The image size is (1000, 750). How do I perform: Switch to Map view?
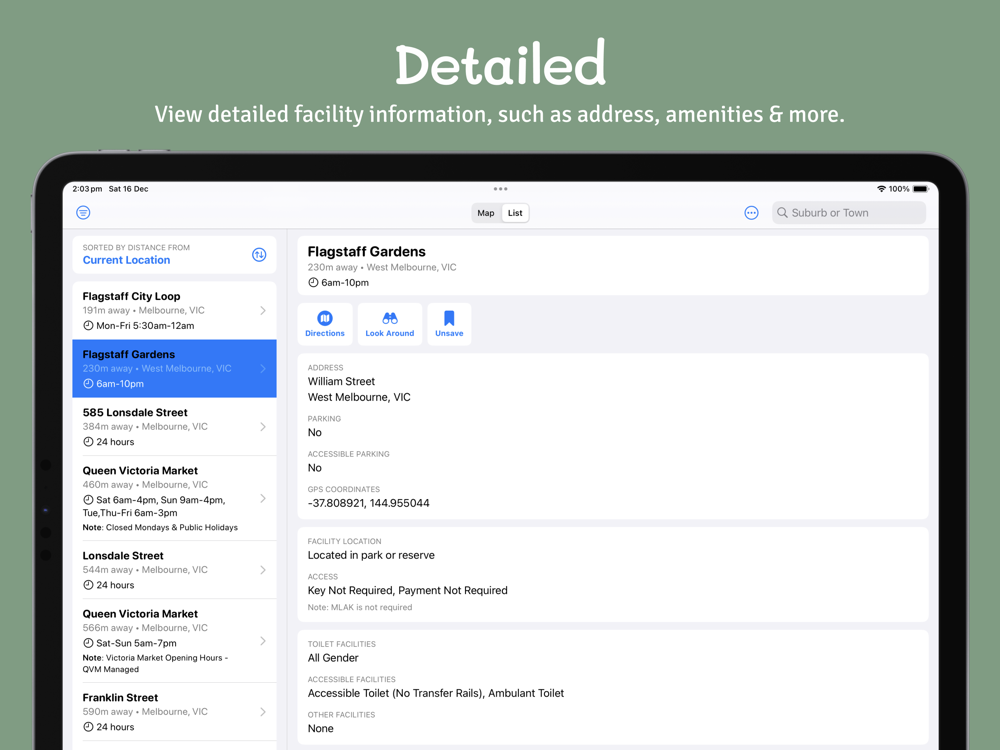(486, 213)
